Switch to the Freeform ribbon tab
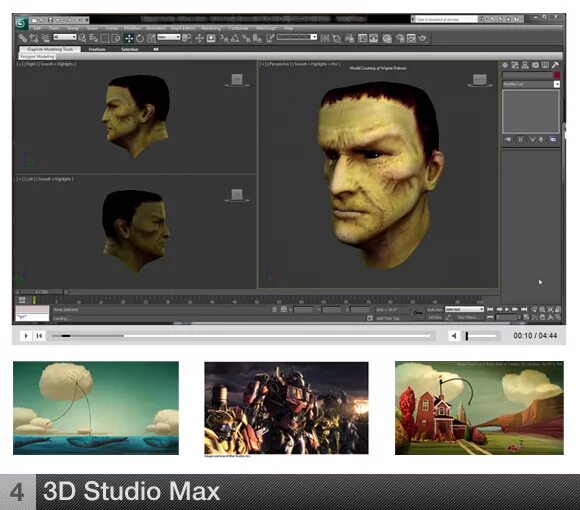580x510 pixels. (97, 49)
